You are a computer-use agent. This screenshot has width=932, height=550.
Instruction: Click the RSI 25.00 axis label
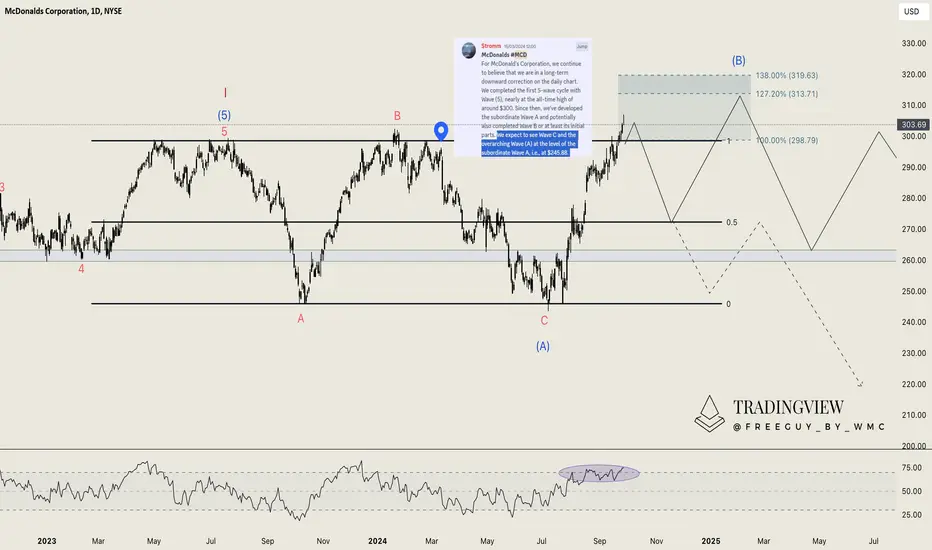(912, 515)
